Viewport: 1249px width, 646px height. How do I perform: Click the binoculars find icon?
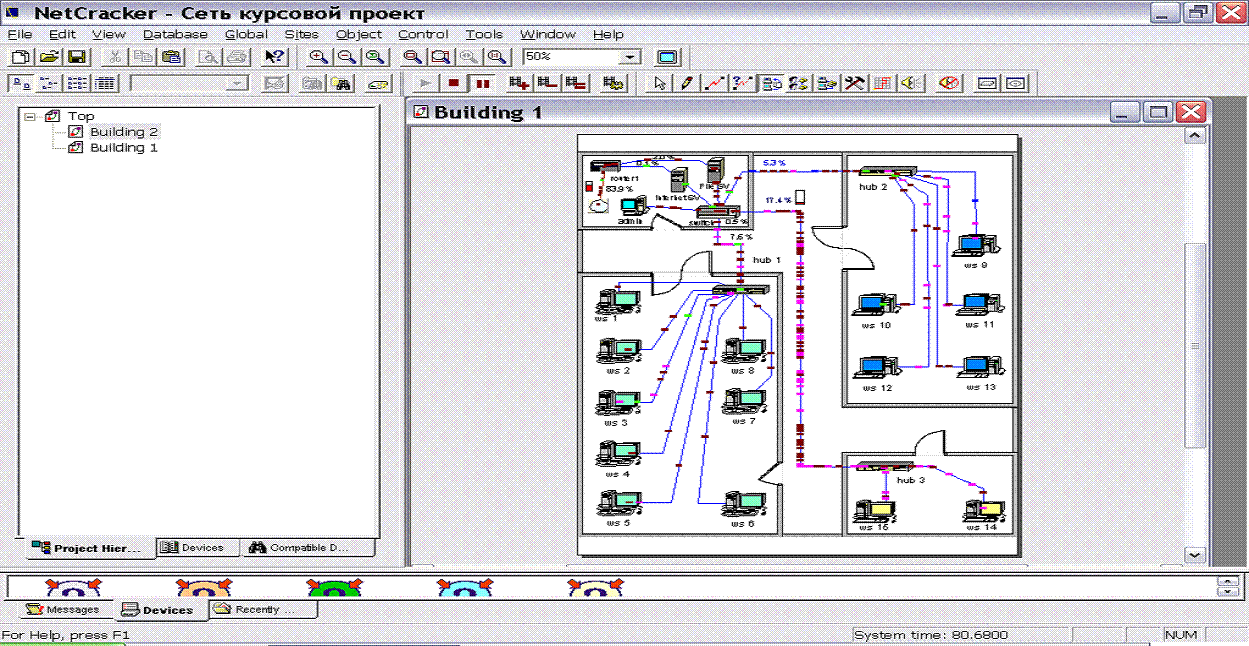point(342,84)
